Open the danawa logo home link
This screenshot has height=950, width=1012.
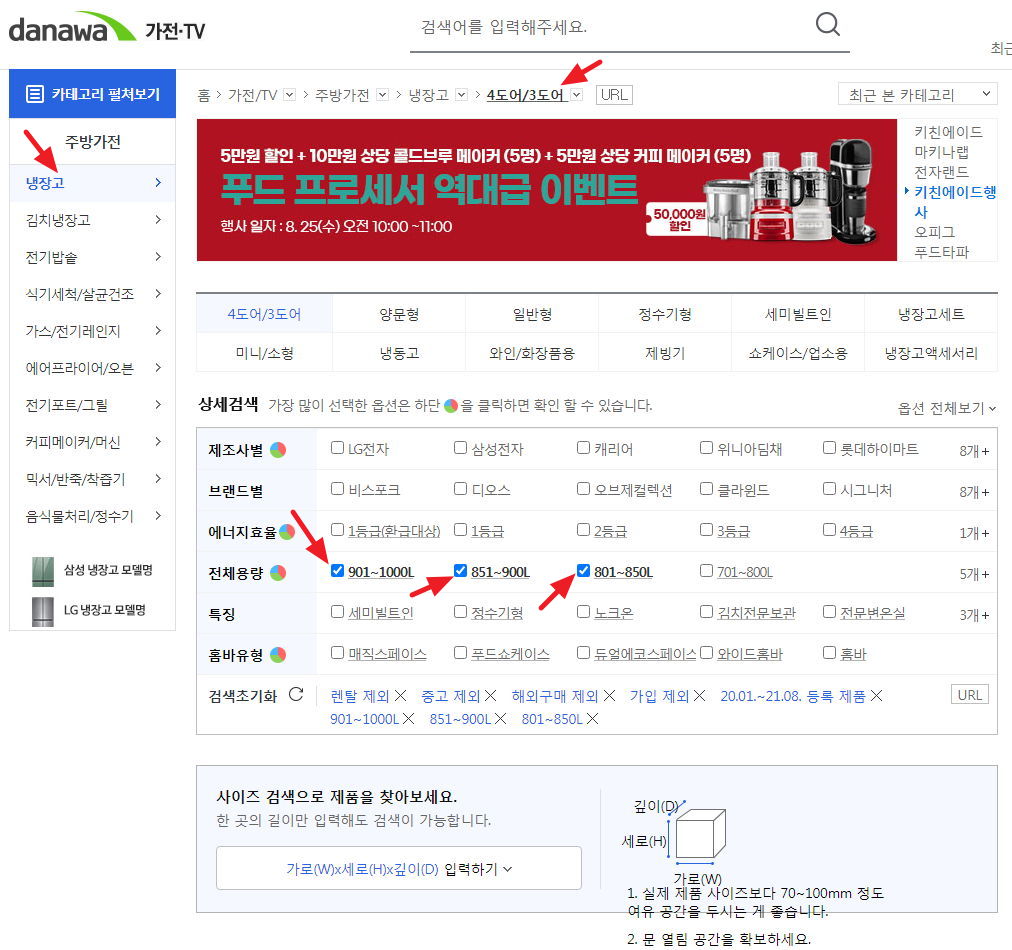[71, 28]
